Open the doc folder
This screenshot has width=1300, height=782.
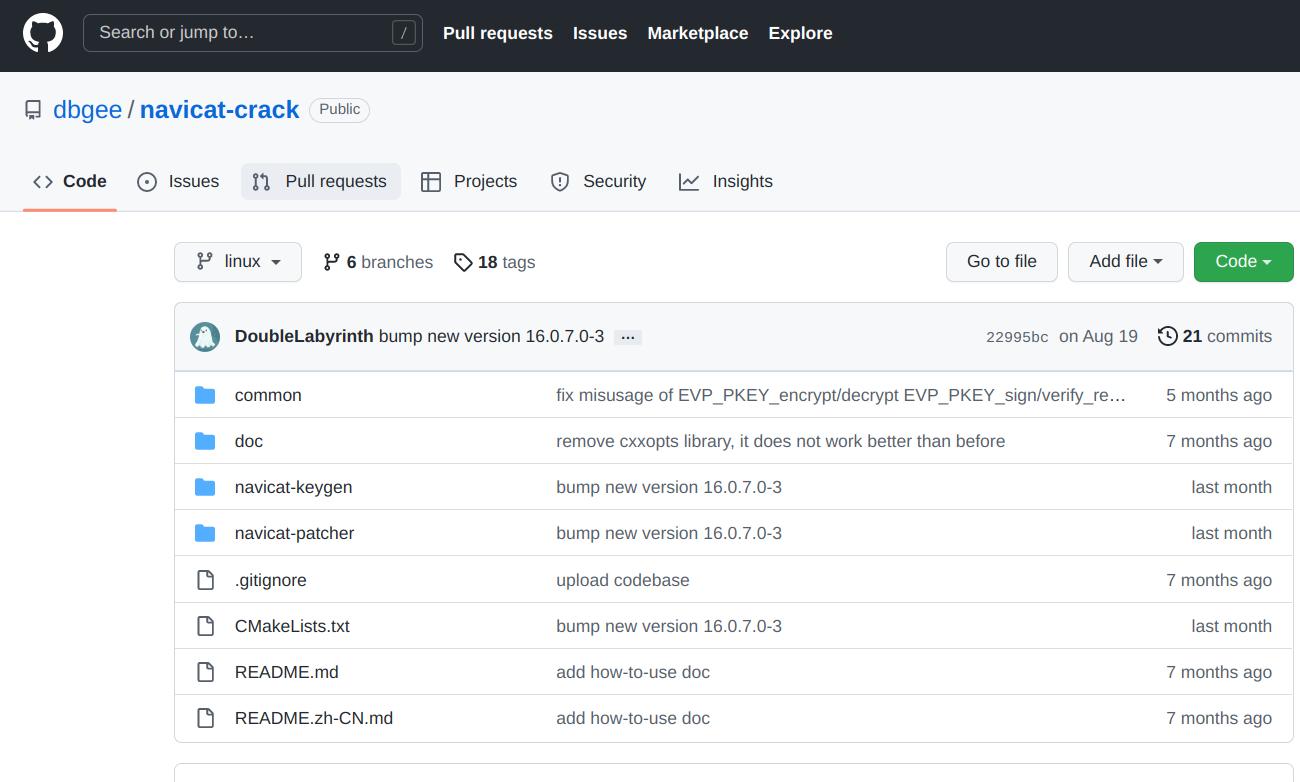(249, 441)
